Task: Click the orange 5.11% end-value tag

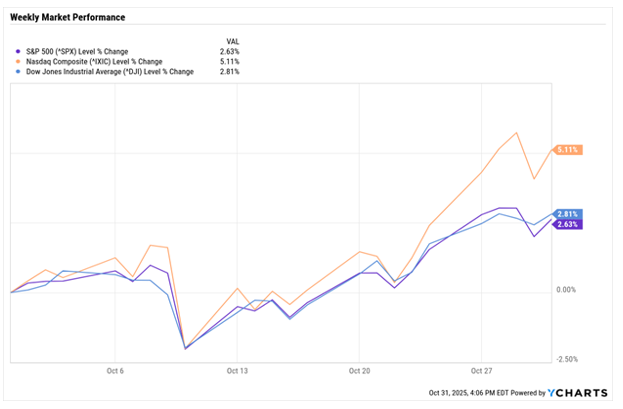Action: tap(566, 150)
